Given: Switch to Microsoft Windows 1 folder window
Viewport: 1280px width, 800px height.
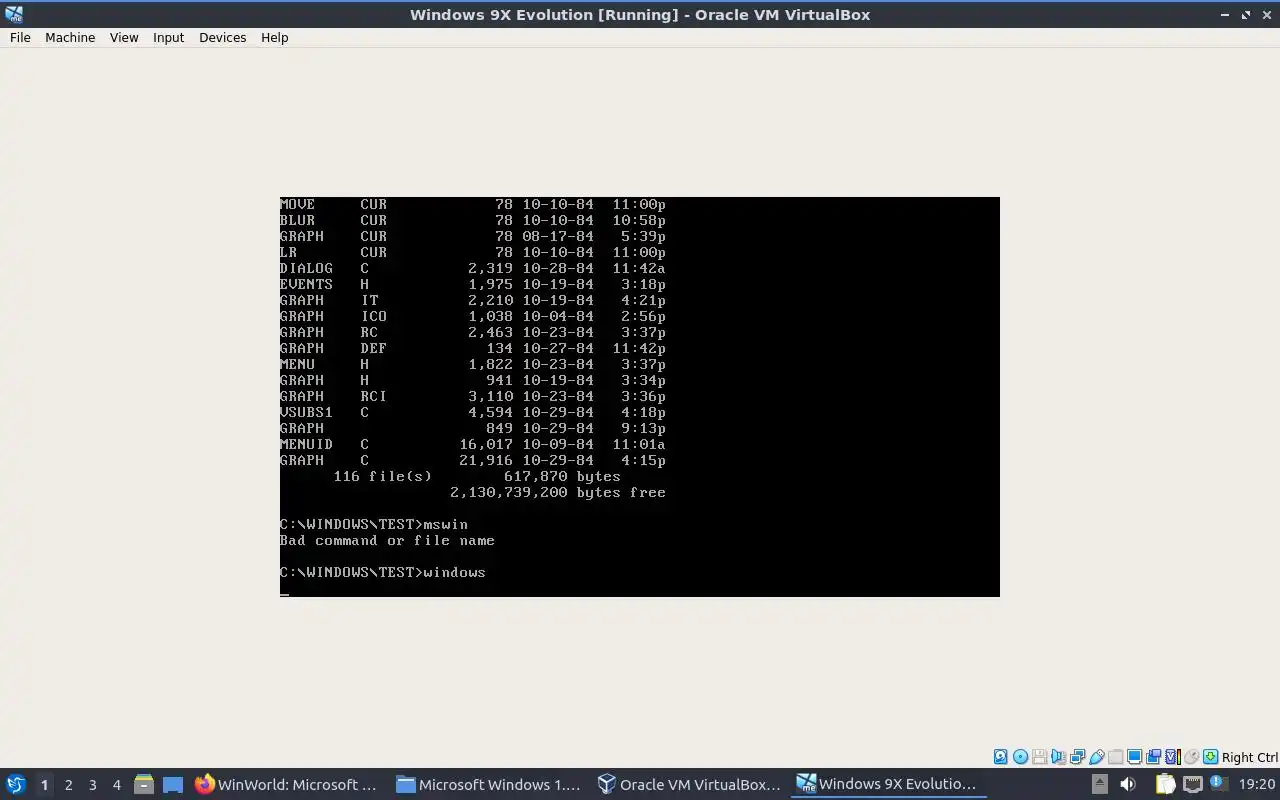Looking at the screenshot, I should coord(488,784).
